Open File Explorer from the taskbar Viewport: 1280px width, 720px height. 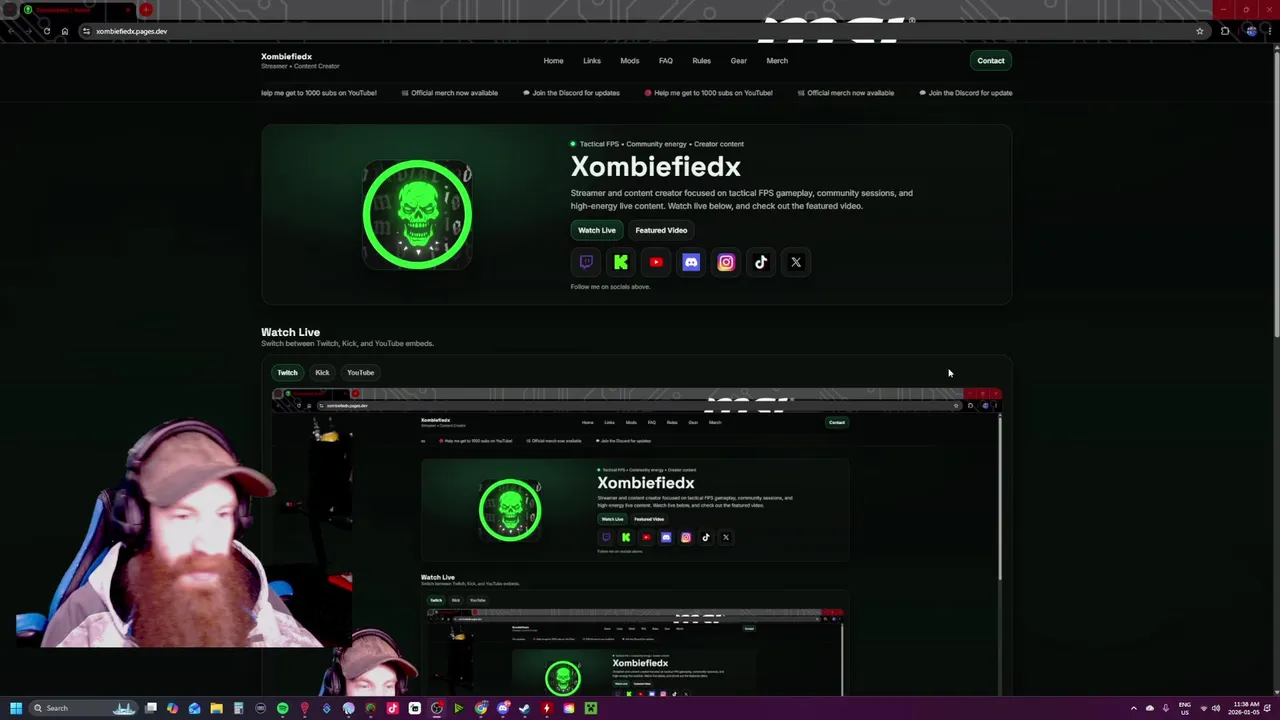pos(216,708)
